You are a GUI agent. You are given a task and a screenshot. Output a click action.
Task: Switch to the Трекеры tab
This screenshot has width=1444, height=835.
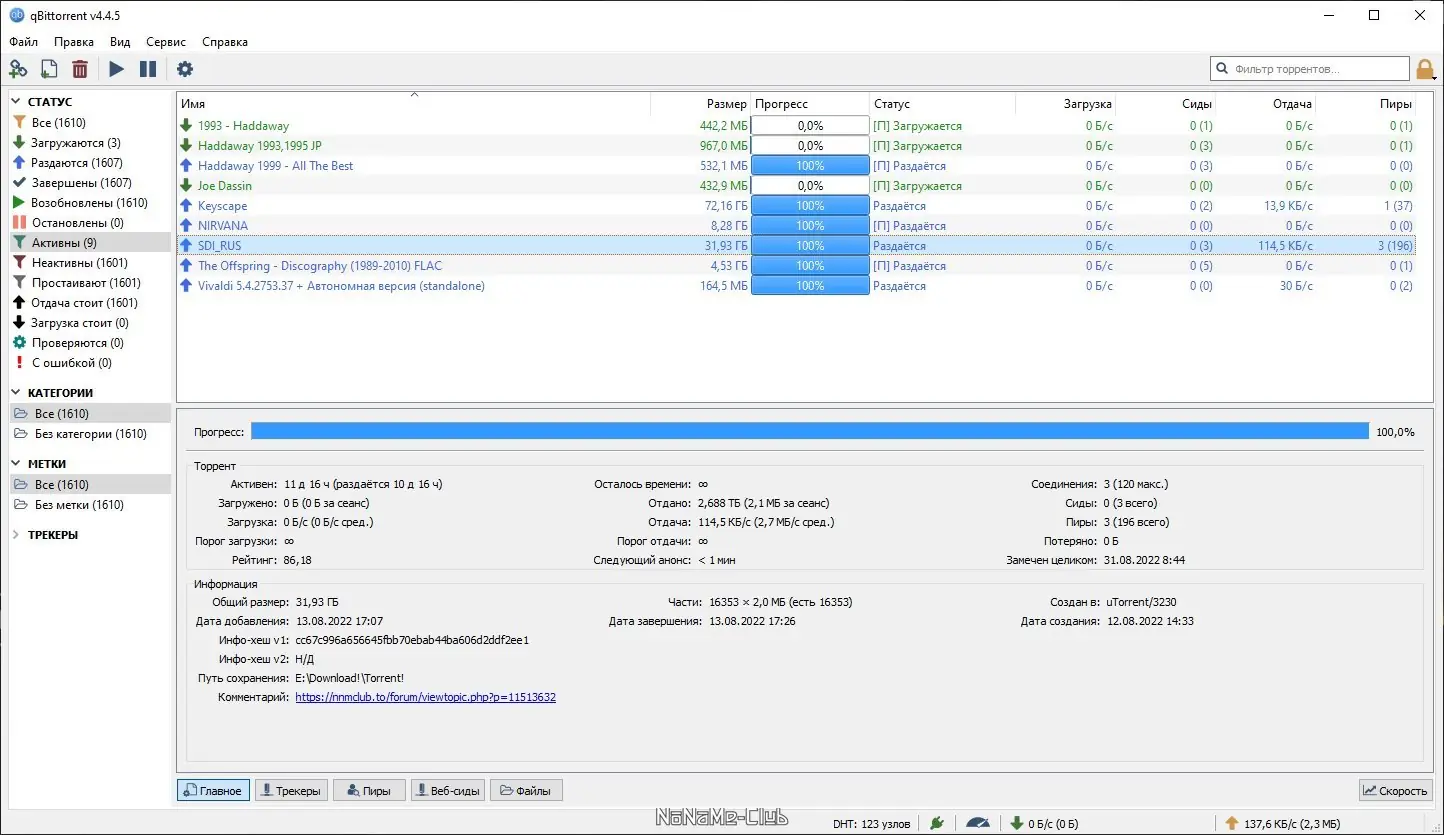291,791
